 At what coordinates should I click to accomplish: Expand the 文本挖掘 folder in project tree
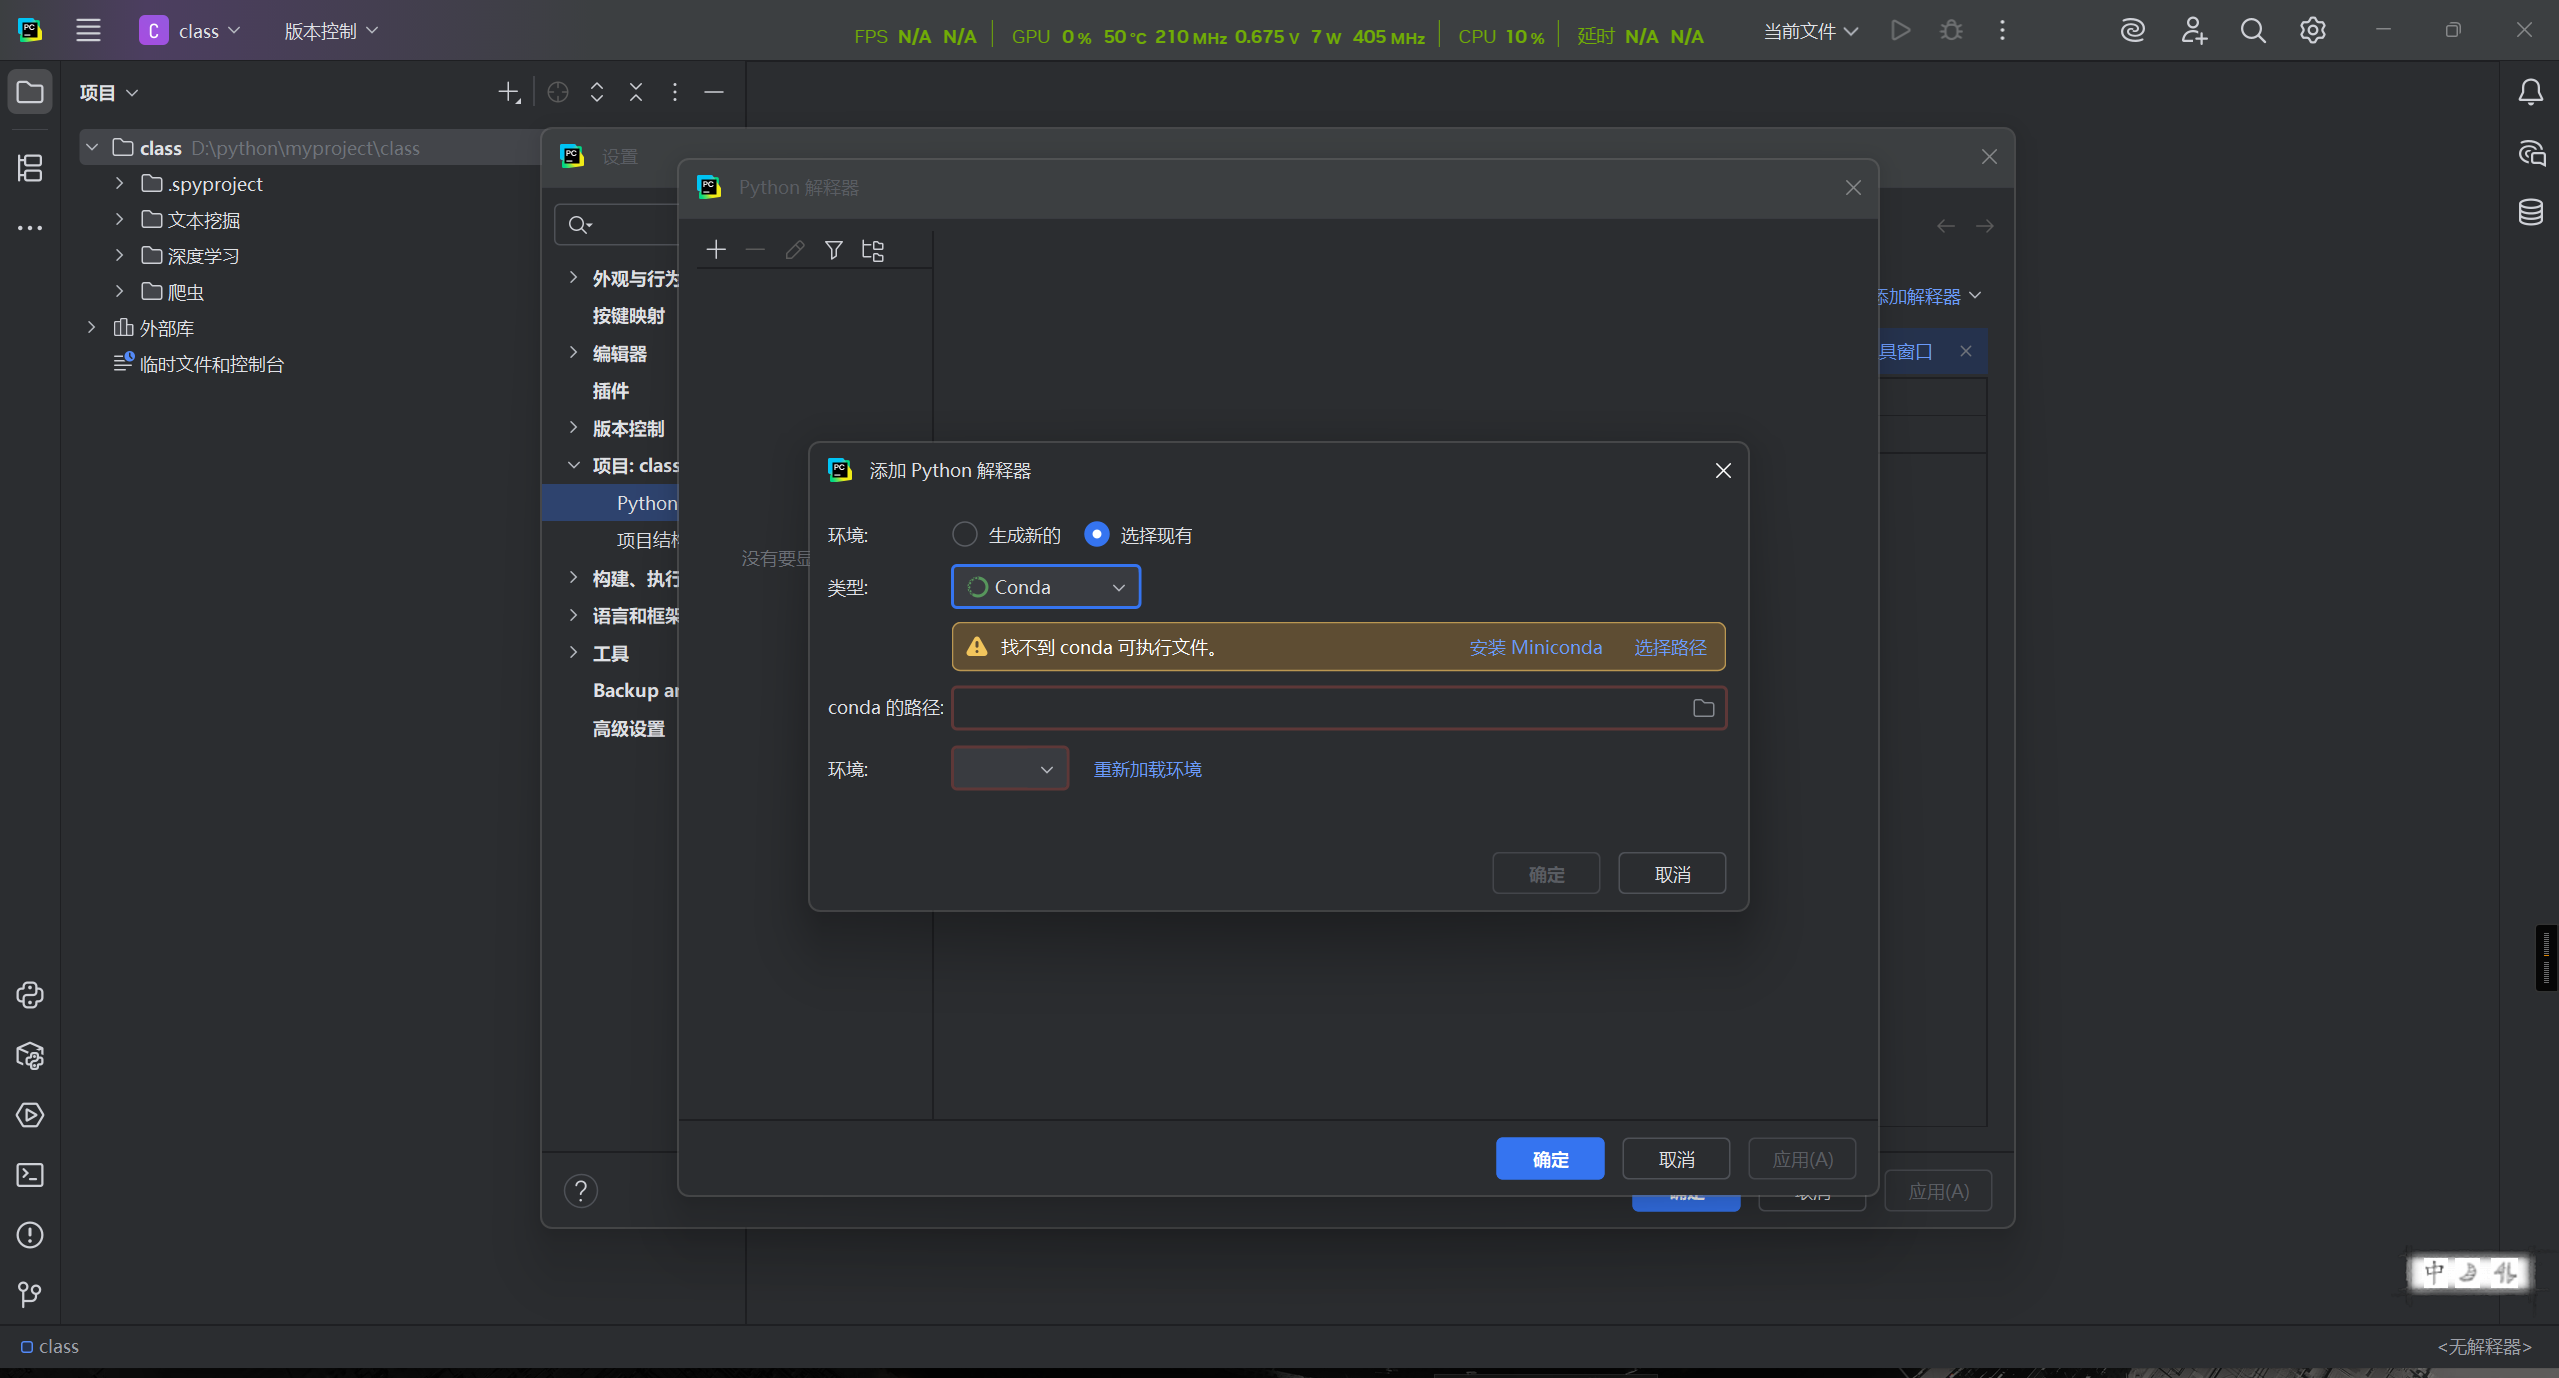120,220
